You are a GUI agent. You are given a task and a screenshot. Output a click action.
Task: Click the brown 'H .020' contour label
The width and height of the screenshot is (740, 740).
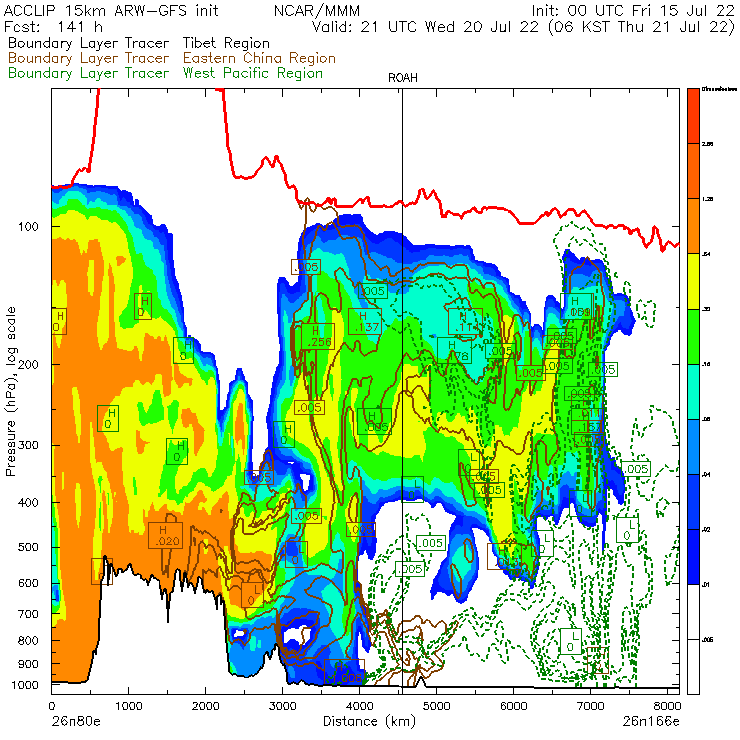click(165, 536)
